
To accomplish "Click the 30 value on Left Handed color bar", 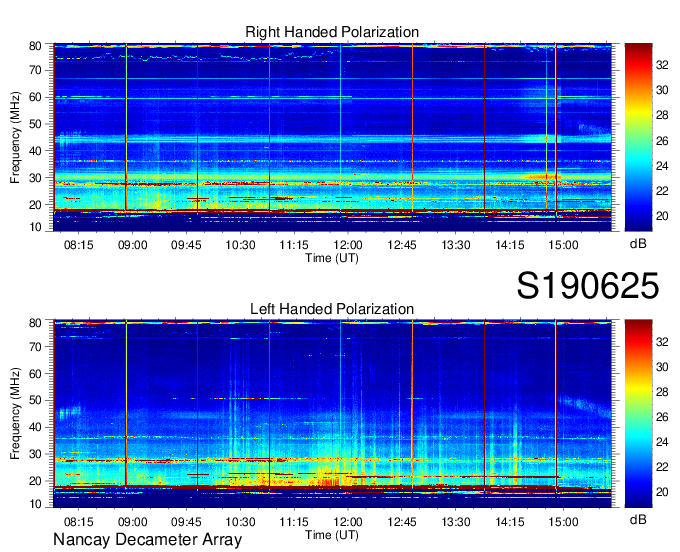I will pos(662,367).
